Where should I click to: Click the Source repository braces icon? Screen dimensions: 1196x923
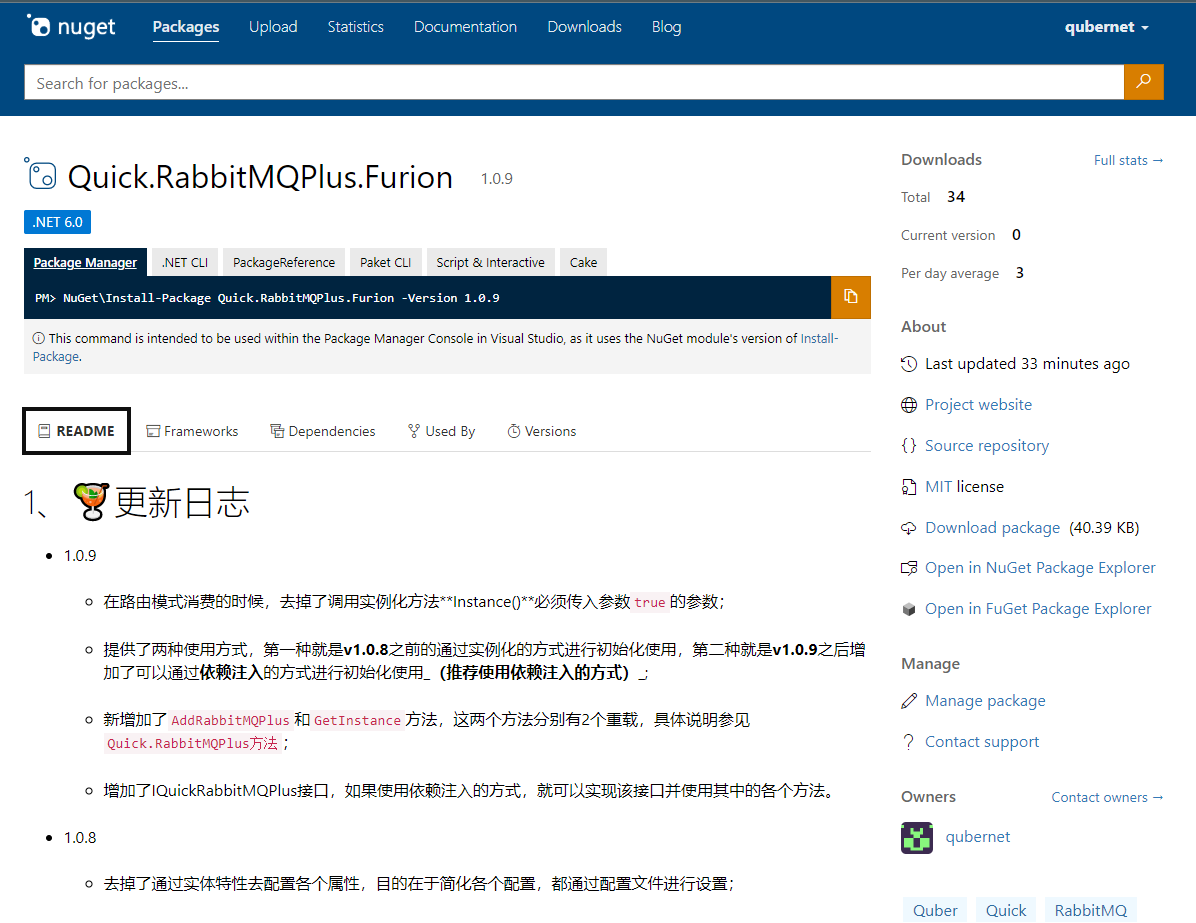[x=910, y=445]
